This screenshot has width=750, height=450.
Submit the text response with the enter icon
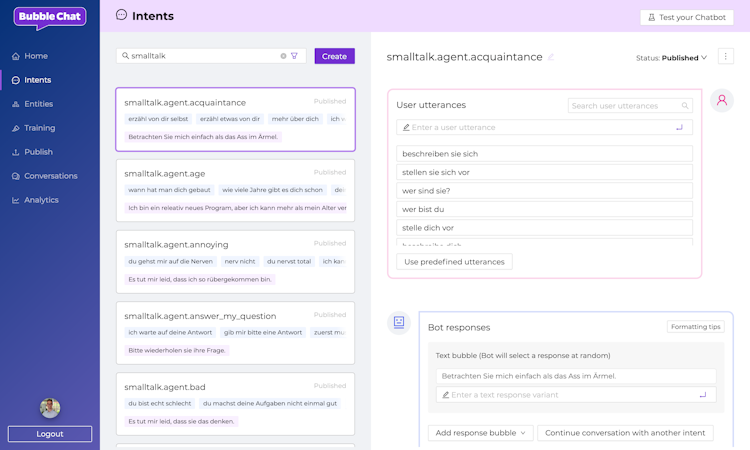click(703, 395)
